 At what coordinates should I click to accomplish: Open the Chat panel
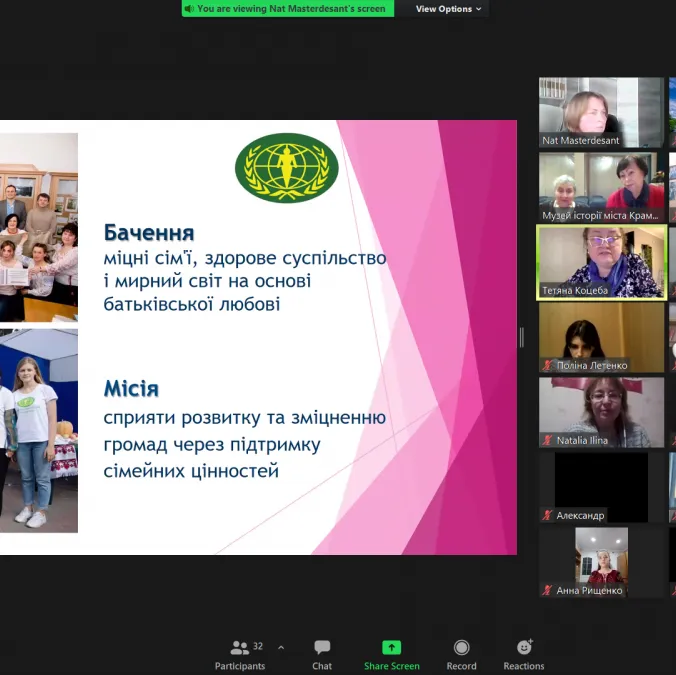pos(322,655)
